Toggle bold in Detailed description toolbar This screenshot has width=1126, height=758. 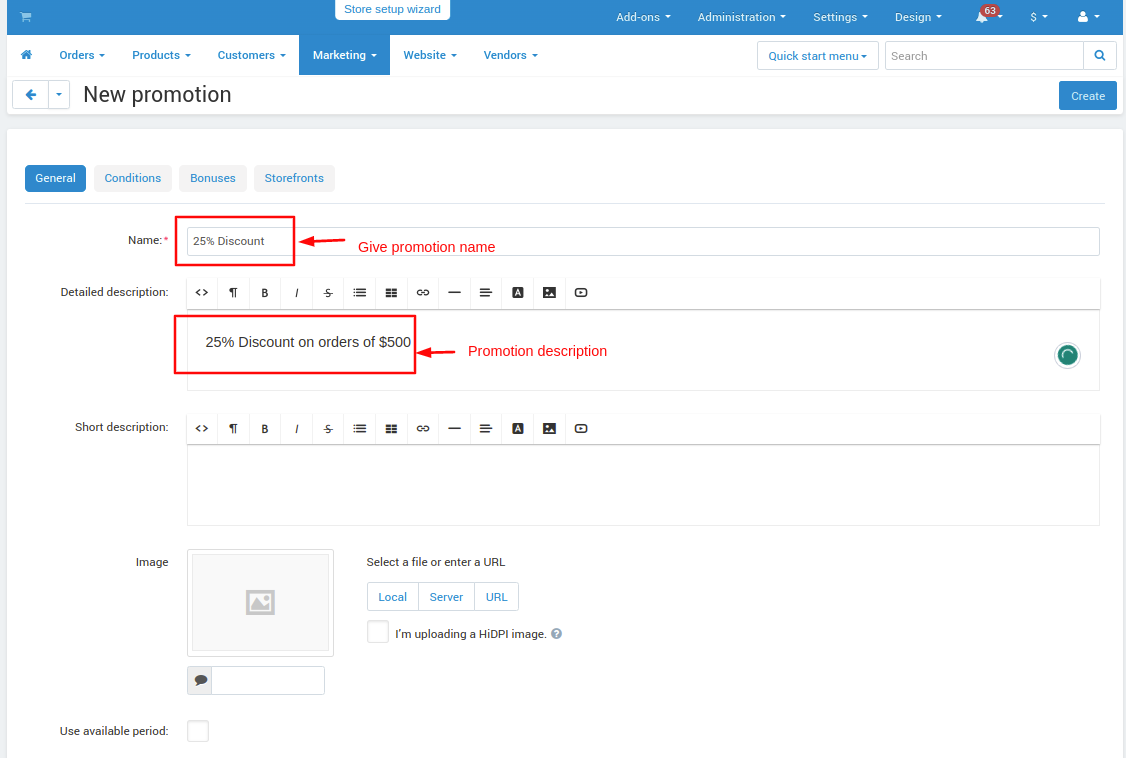click(265, 293)
